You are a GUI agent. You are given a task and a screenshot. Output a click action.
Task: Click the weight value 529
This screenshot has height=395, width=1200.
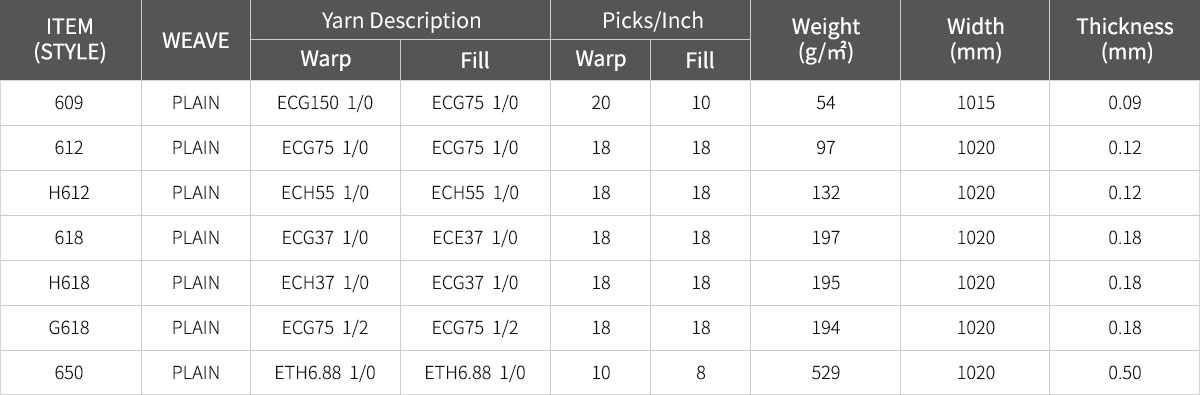[x=826, y=373]
